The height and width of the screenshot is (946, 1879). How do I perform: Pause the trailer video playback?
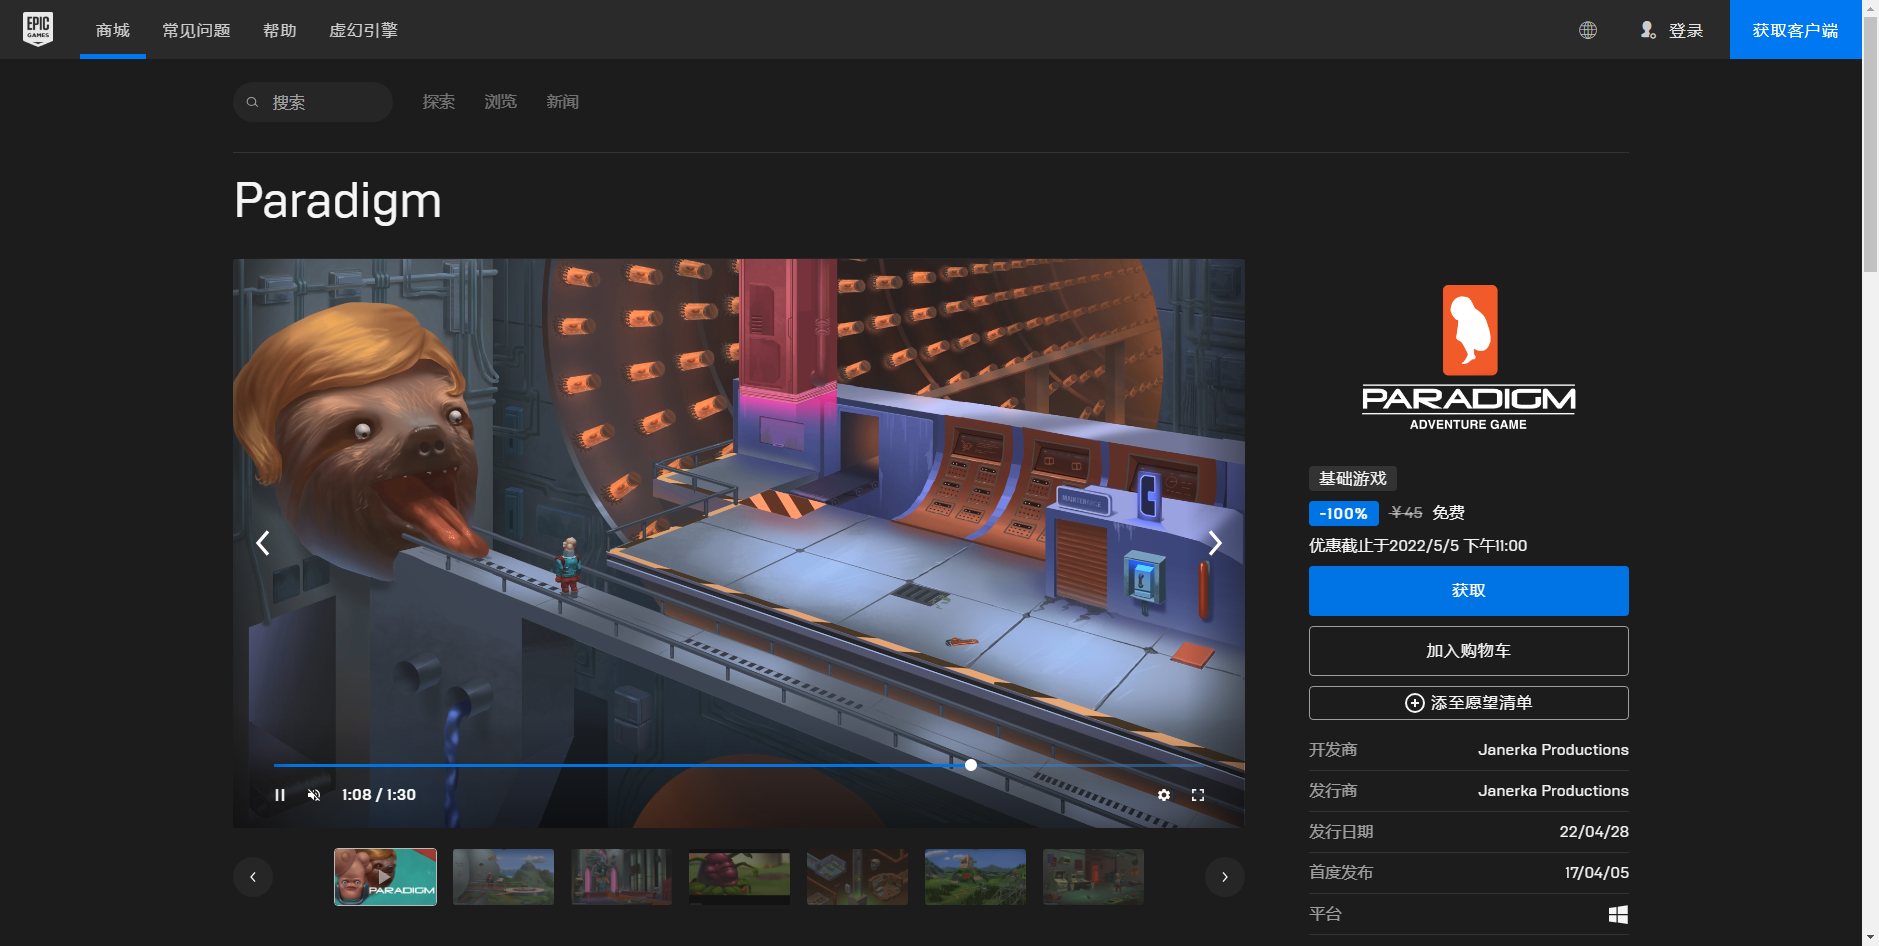[x=280, y=794]
